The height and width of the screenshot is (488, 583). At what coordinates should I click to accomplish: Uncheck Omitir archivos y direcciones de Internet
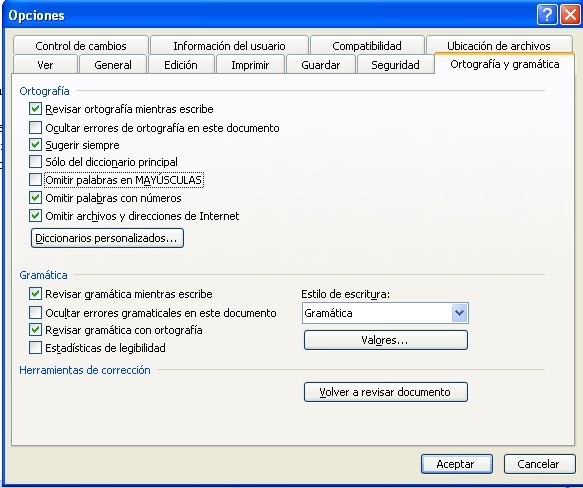click(x=35, y=215)
